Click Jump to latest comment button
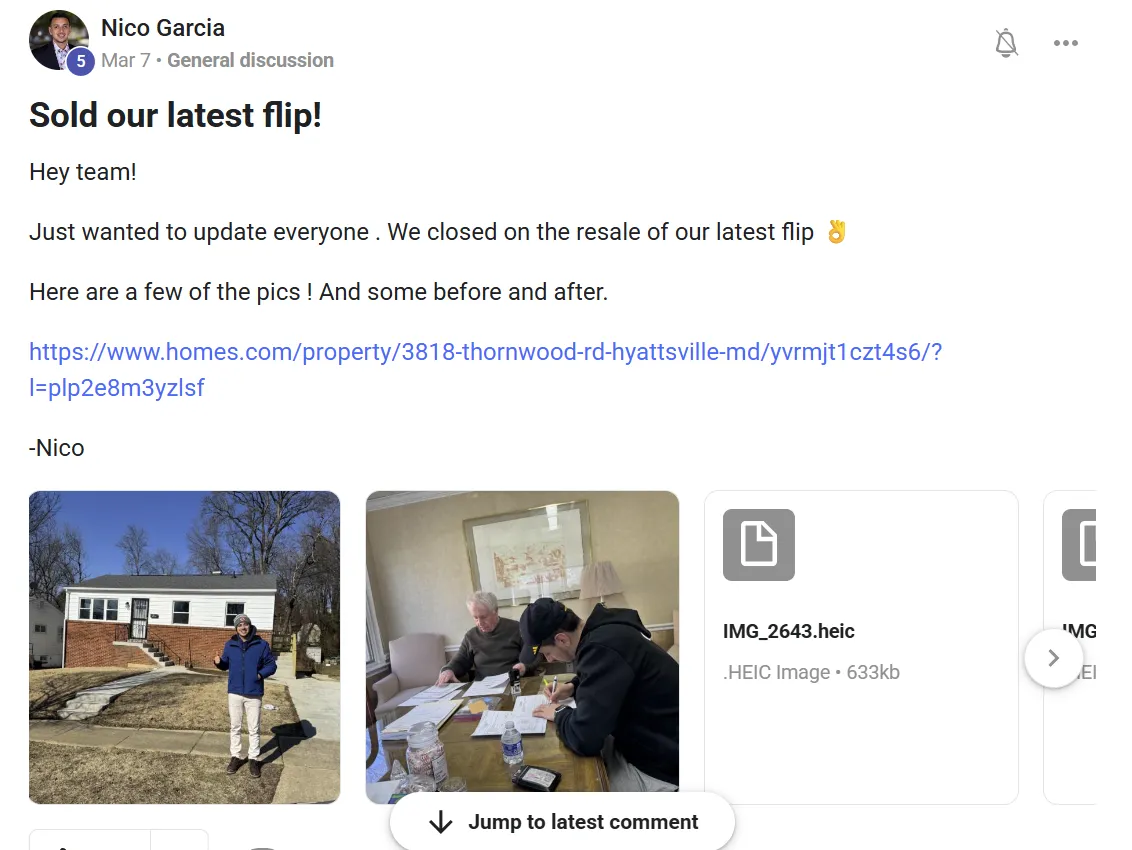The width and height of the screenshot is (1132, 850). 562,822
